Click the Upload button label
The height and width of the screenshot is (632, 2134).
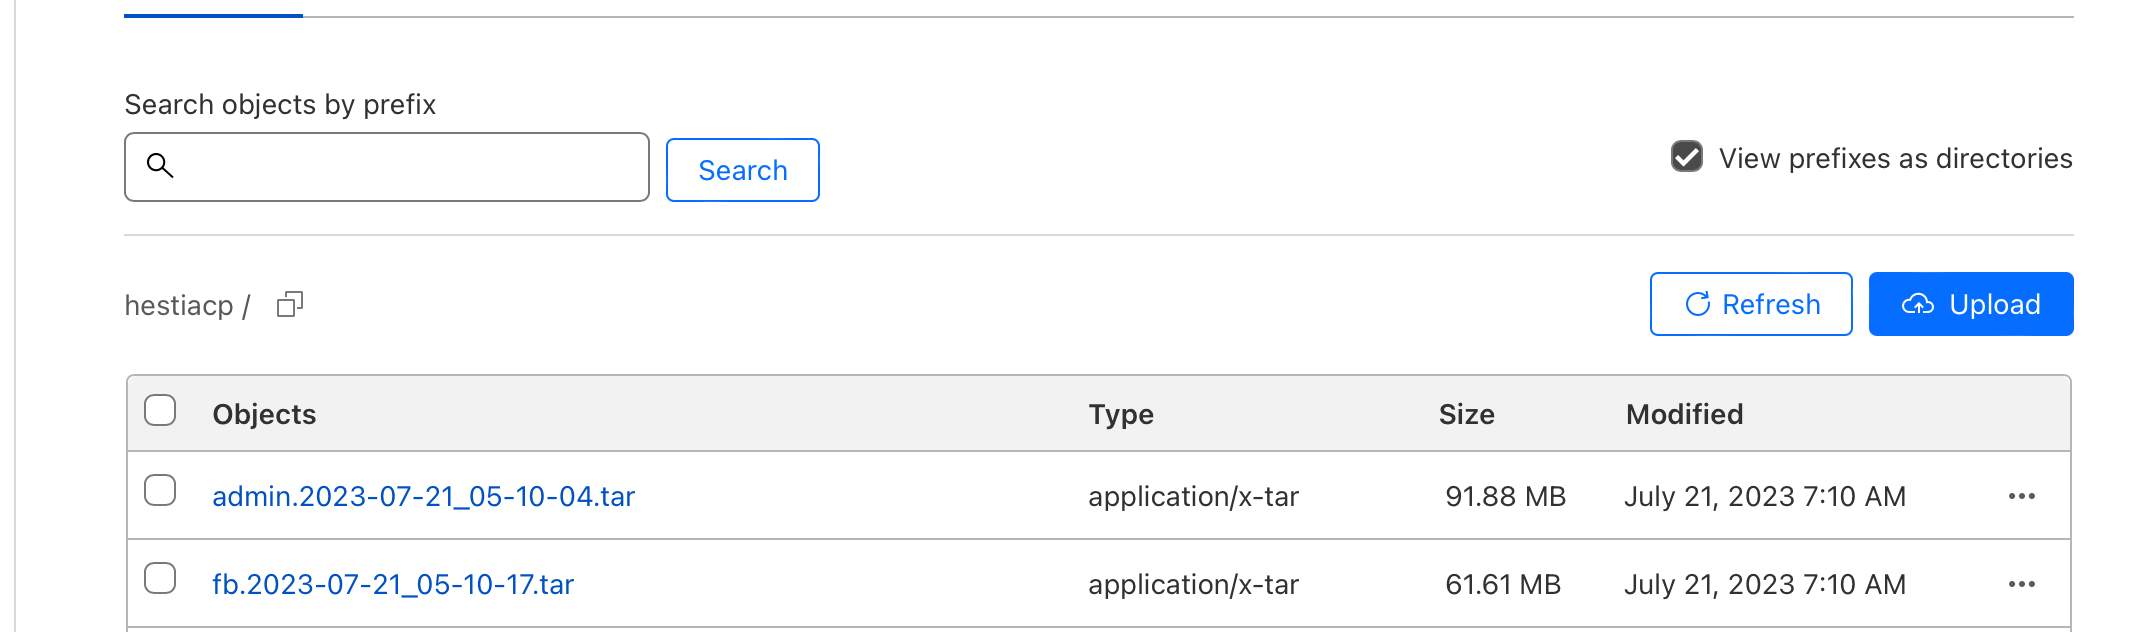coord(1995,304)
